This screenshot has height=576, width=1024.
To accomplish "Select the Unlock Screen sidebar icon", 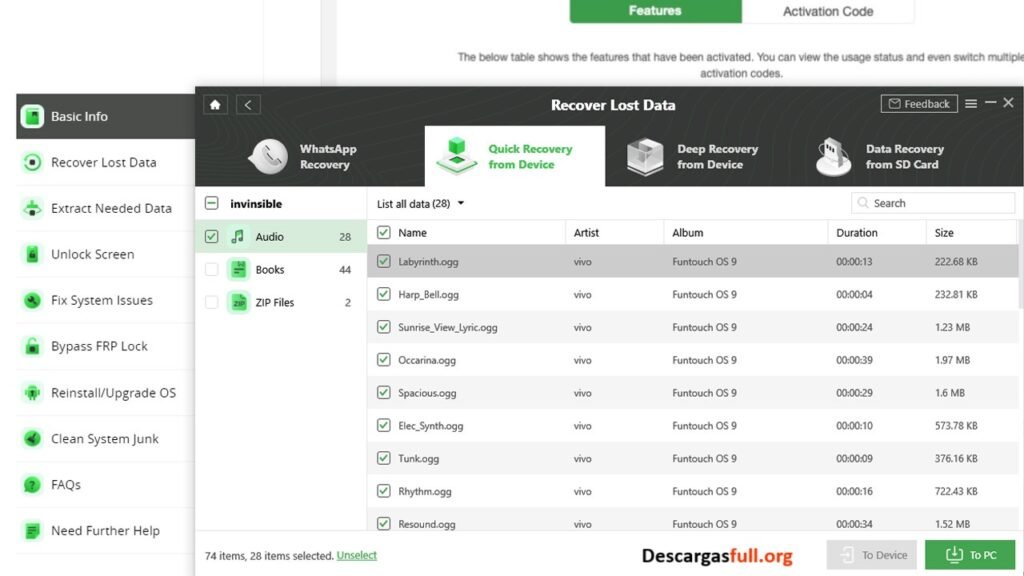I will coord(32,254).
